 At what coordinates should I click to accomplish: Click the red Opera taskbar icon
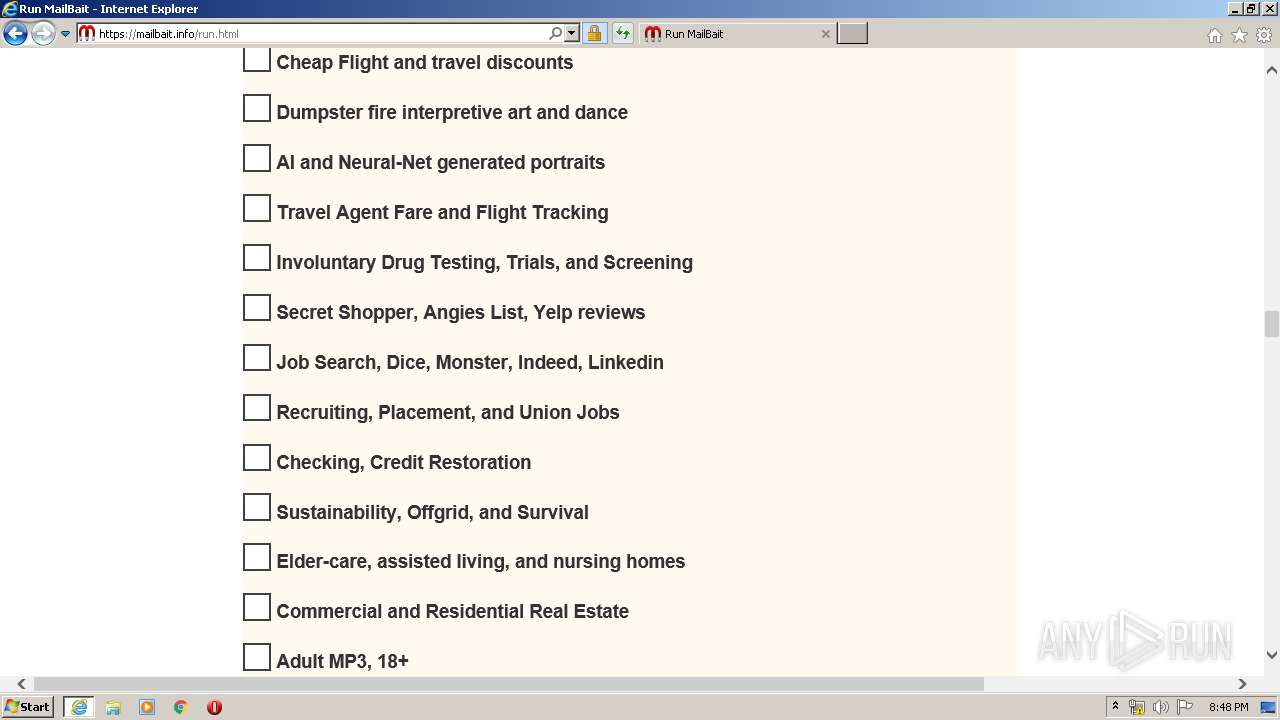[x=214, y=707]
